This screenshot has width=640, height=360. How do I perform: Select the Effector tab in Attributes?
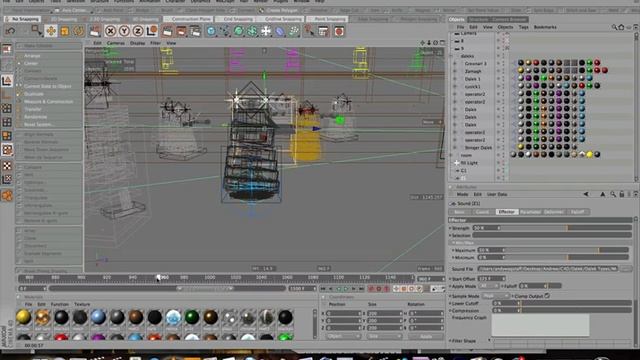coord(507,212)
